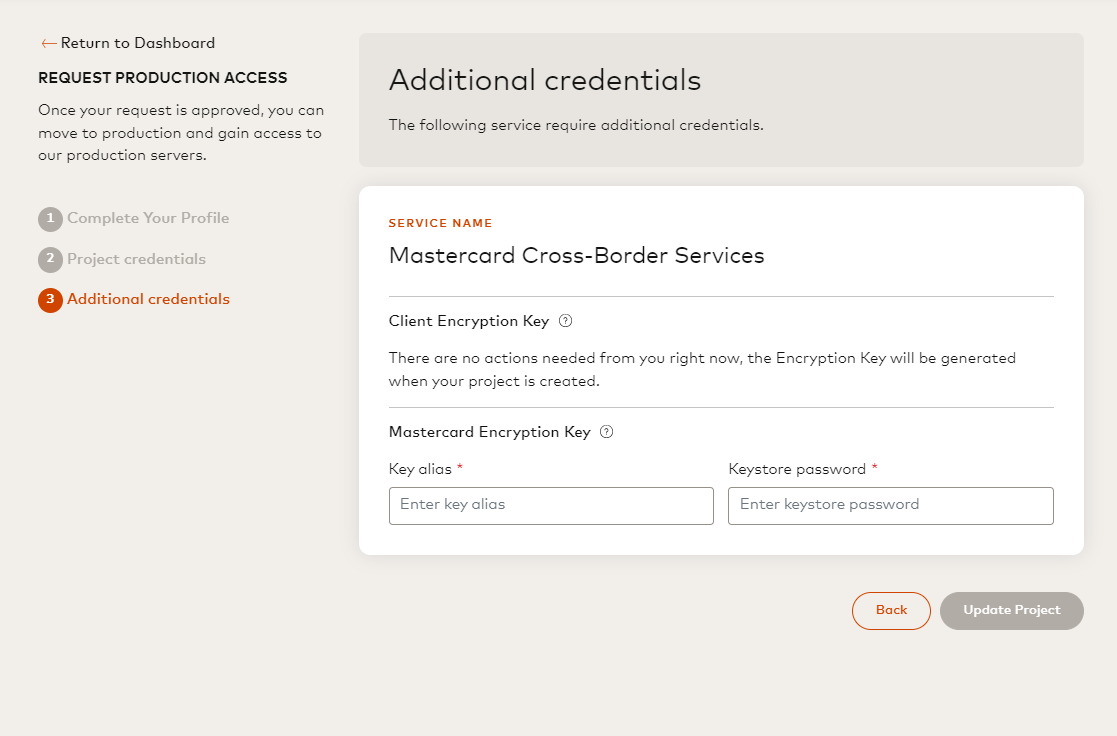Viewport: 1117px width, 736px height.
Task: Select the Additional credentials step
Action: click(147, 299)
